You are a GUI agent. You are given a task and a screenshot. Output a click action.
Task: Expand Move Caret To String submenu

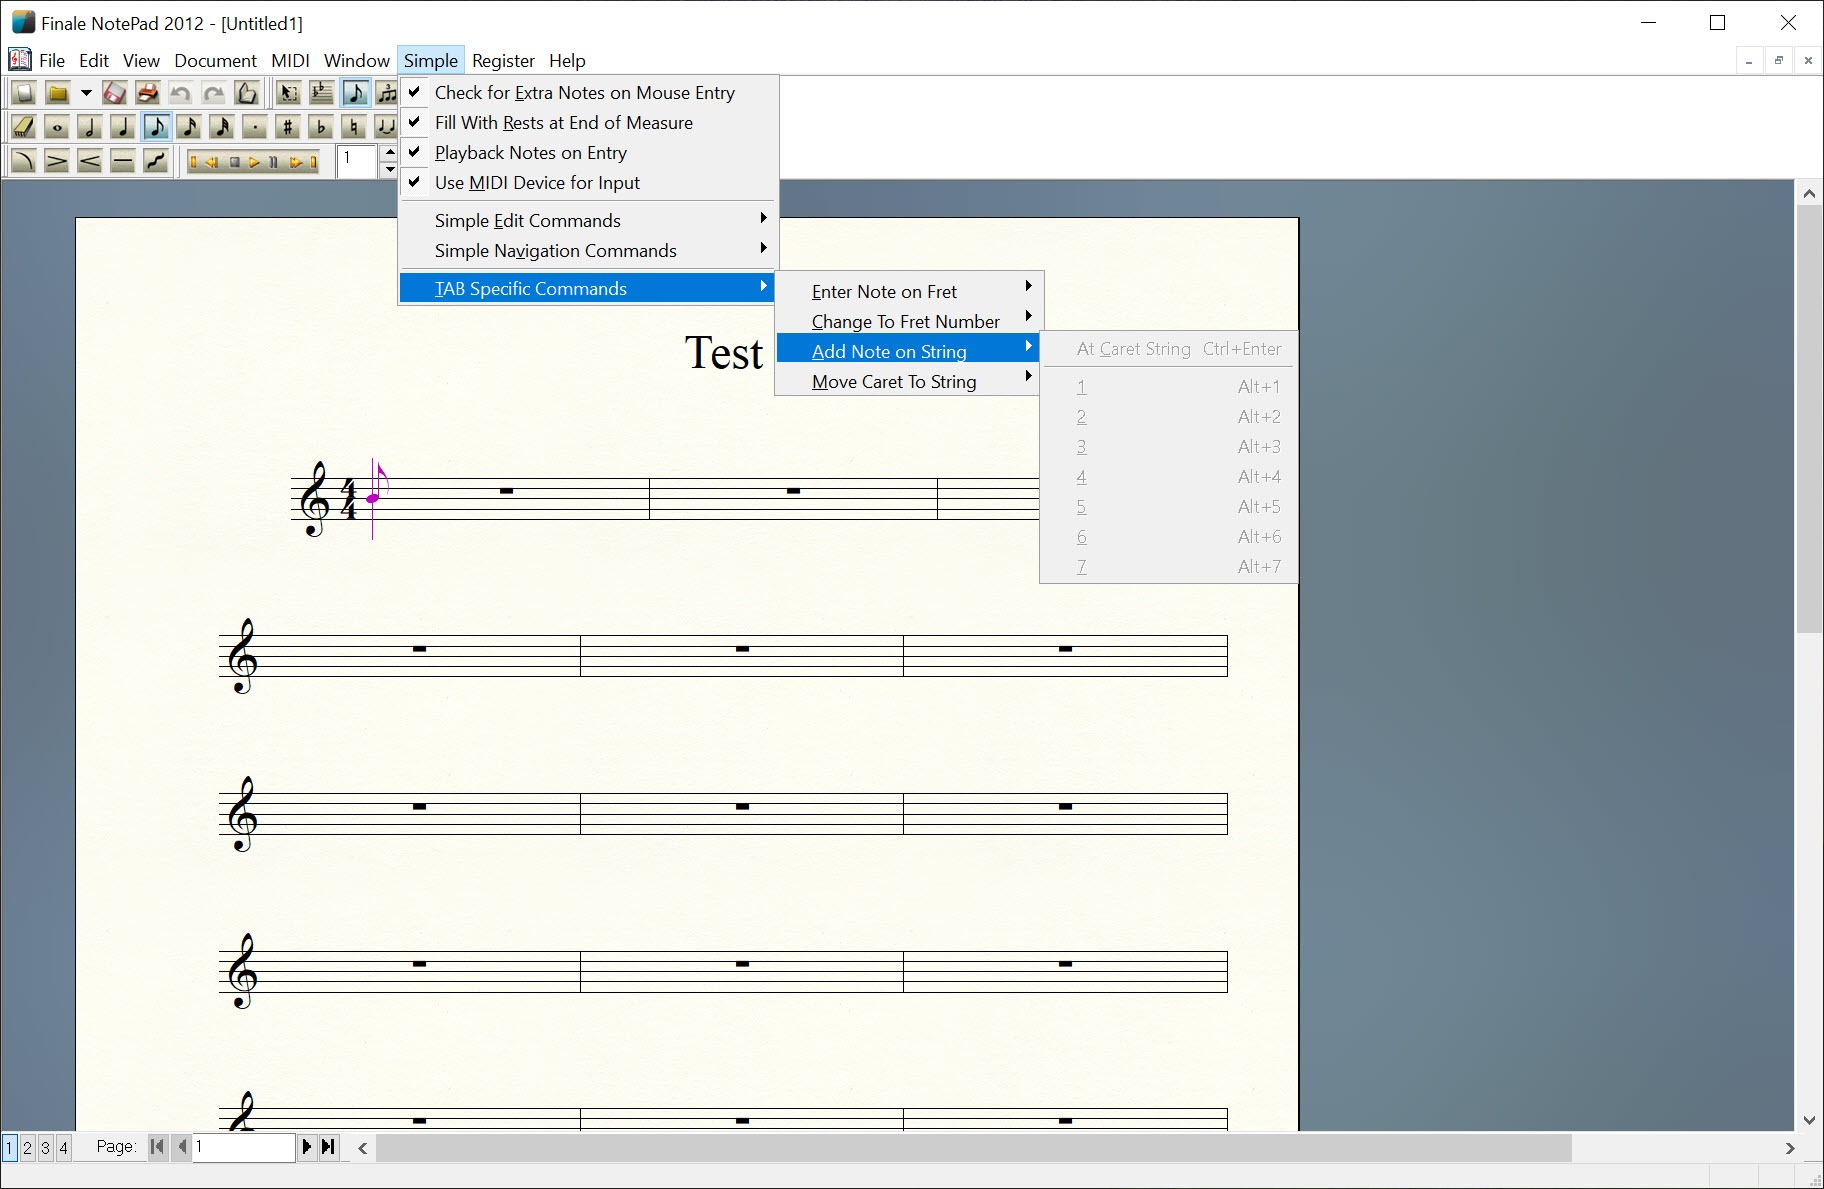pos(909,382)
